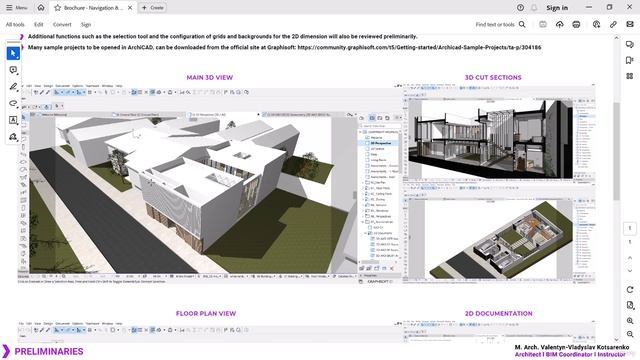This screenshot has width=640, height=360.
Task: Select the freehand draw tool
Action: tap(13, 103)
